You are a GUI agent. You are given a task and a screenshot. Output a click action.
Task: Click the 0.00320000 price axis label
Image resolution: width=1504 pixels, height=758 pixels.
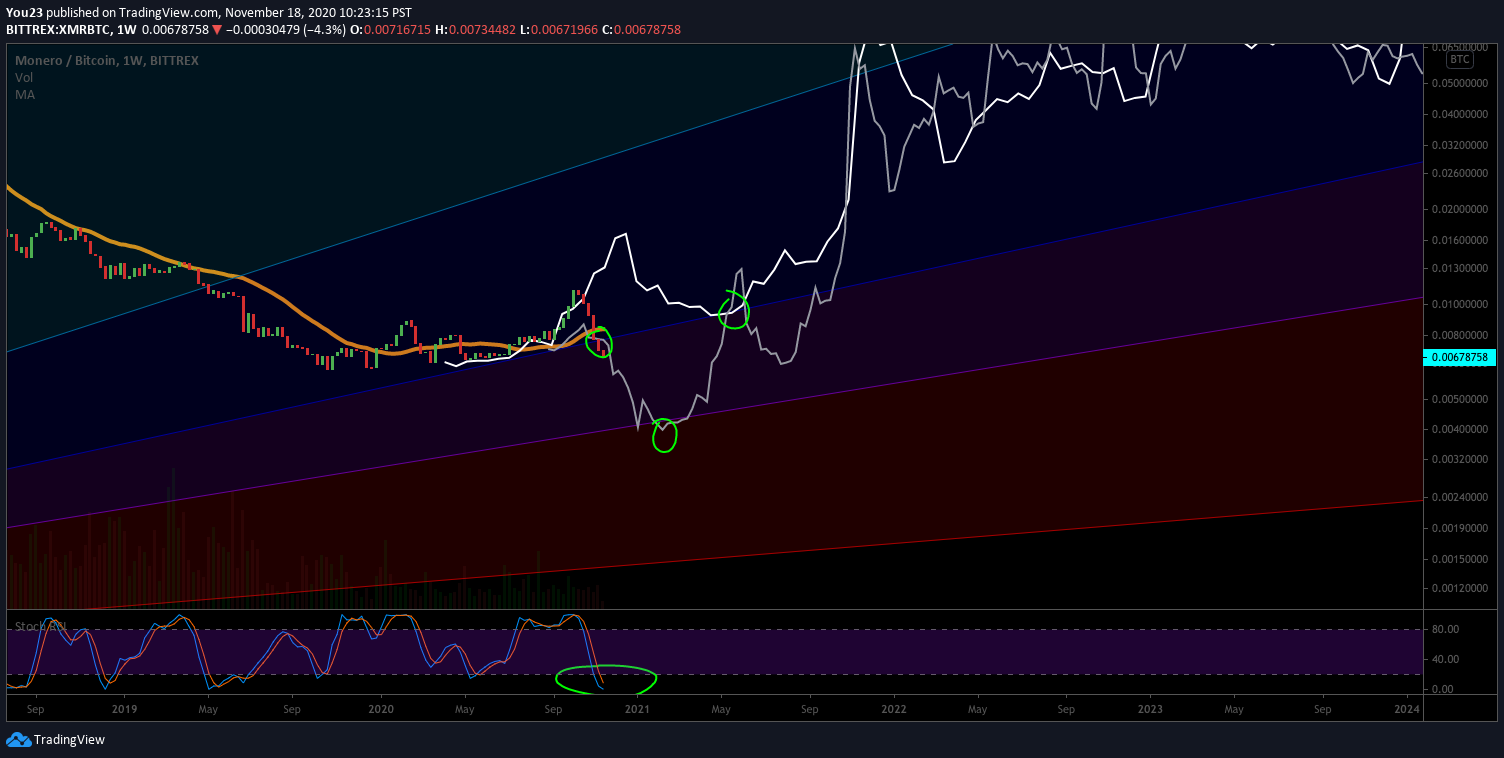tap(1459, 459)
